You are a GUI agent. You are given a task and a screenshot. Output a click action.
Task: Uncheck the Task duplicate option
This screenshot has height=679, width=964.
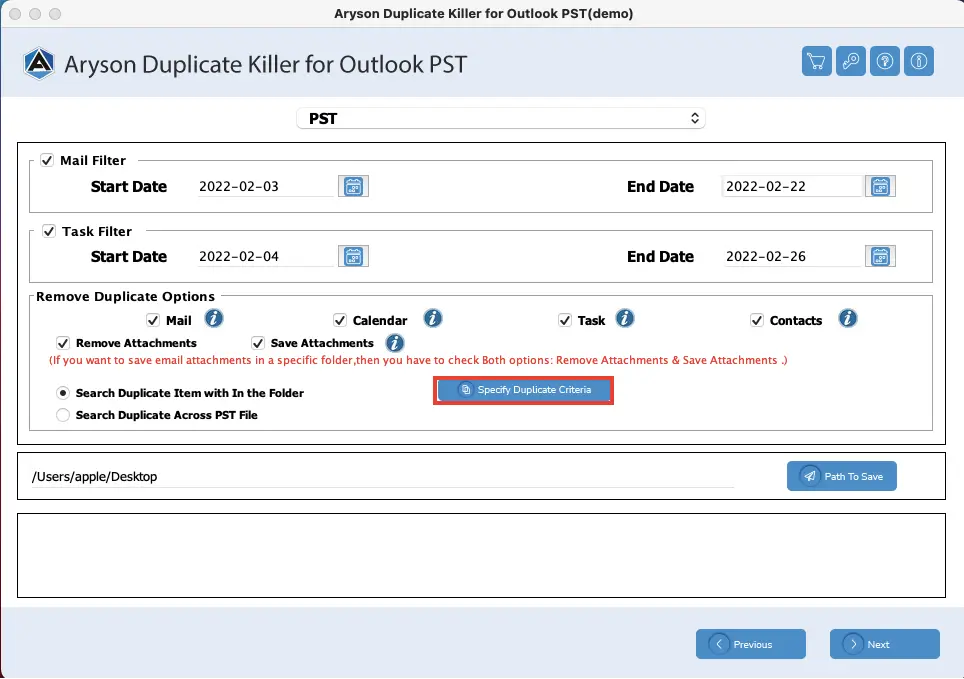565,320
